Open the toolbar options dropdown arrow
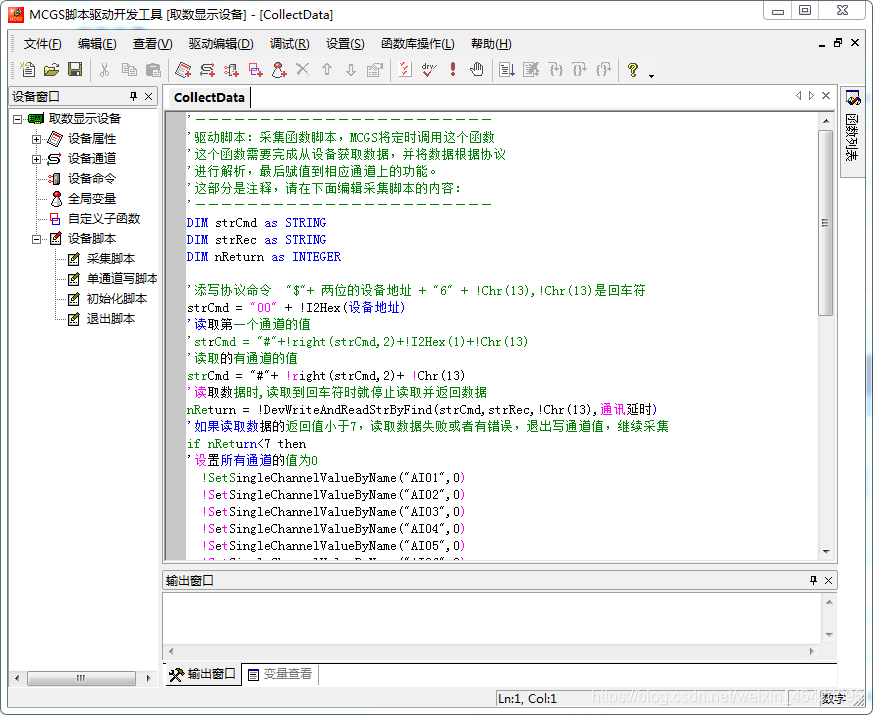 tap(651, 75)
